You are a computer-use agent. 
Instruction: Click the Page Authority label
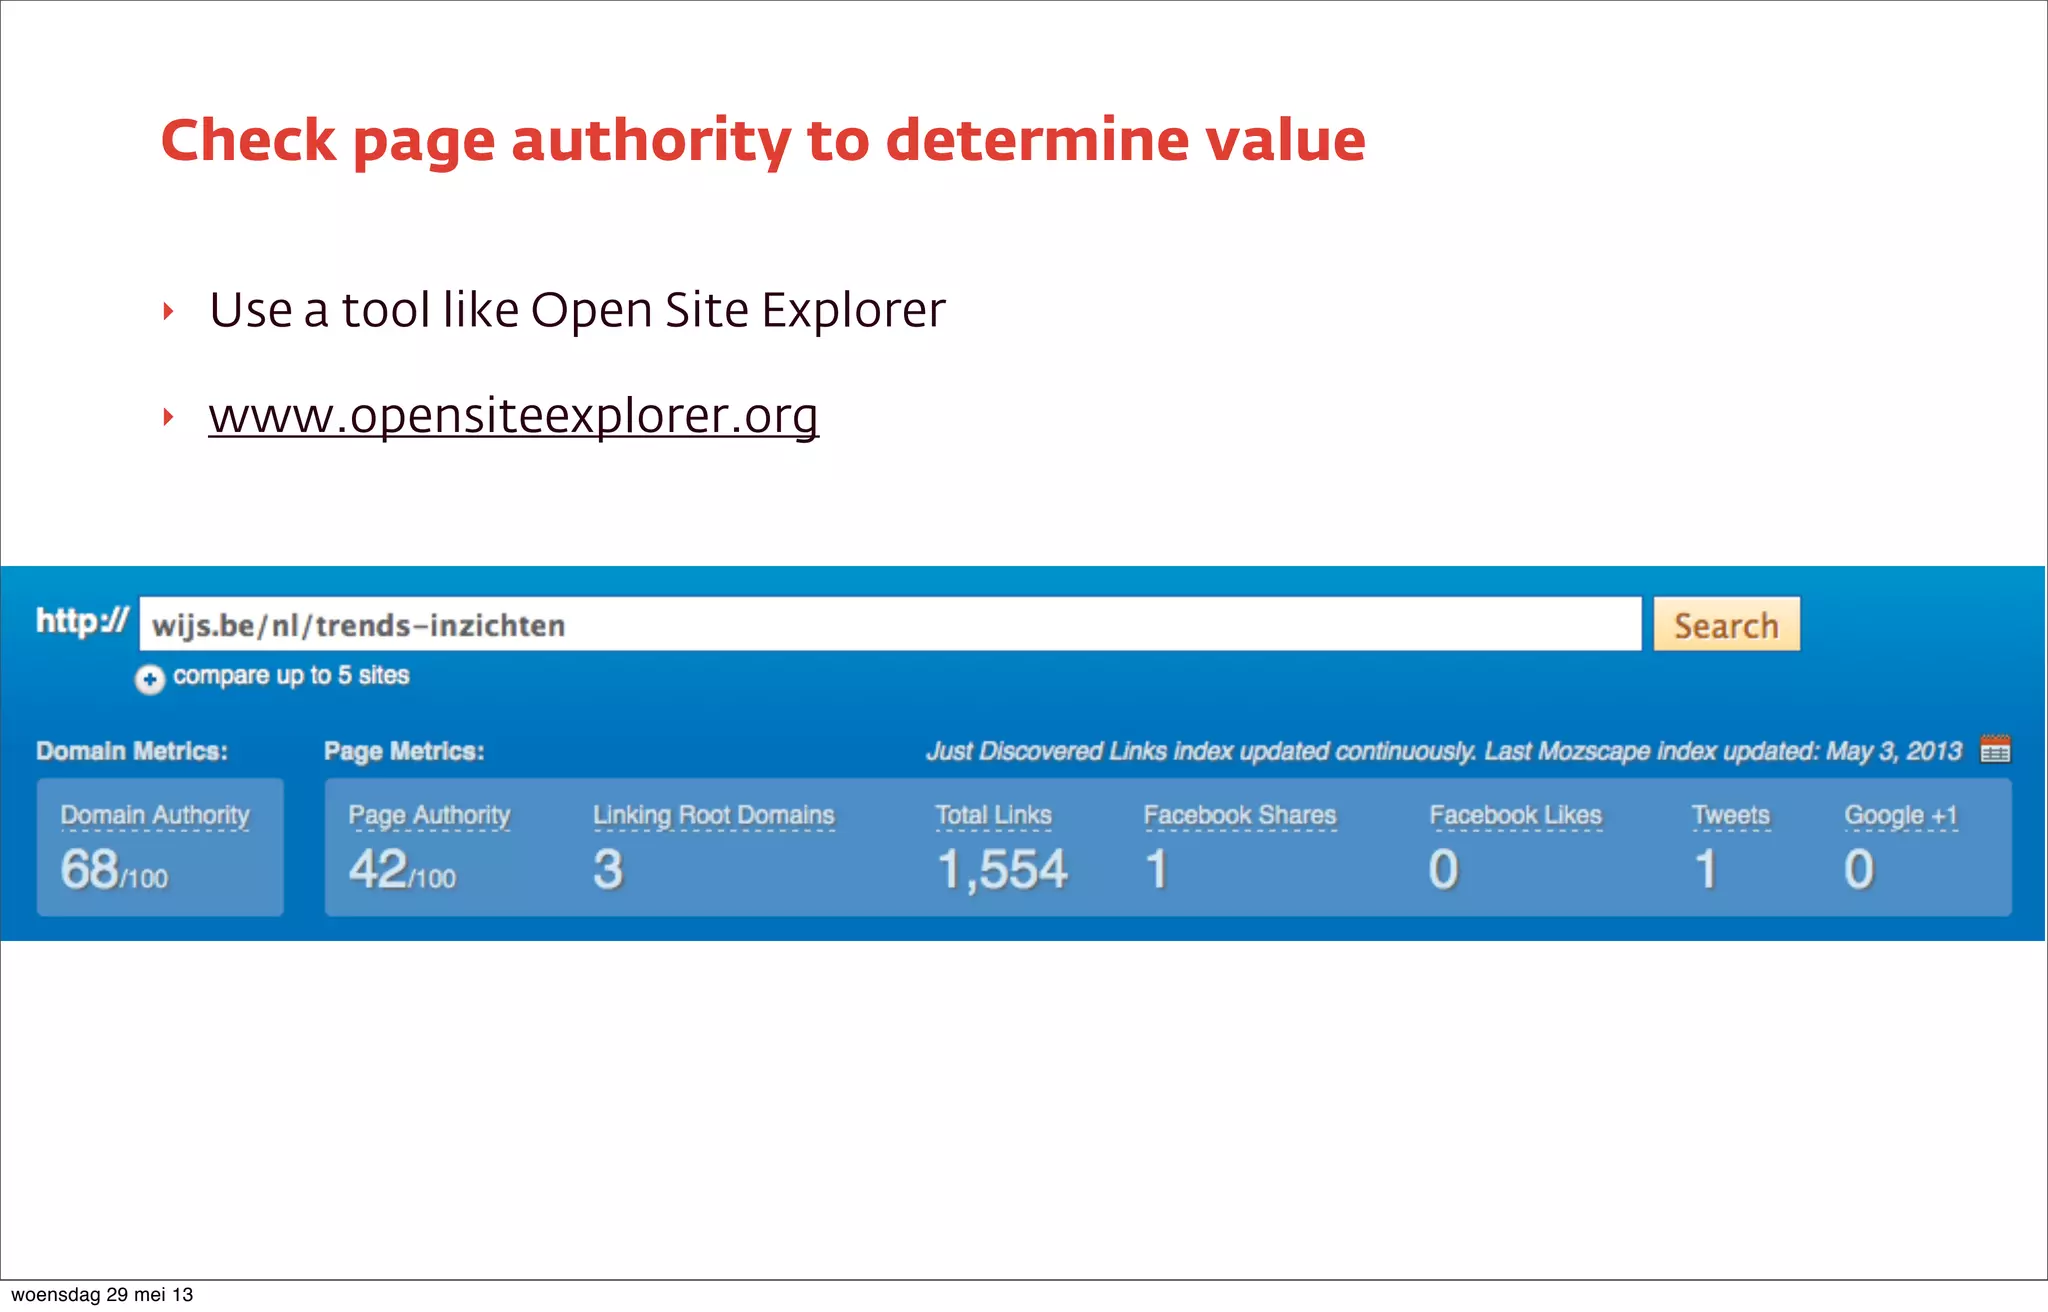429,815
